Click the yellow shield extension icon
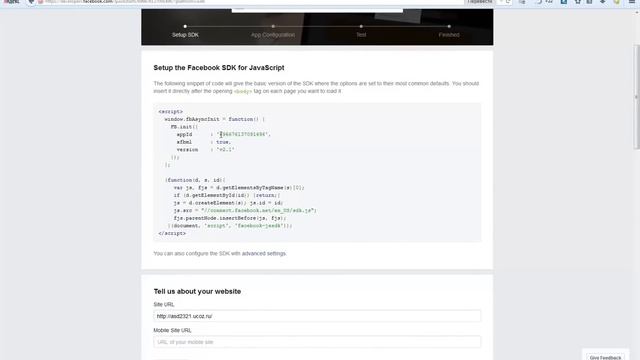Screen dimensions: 640x360 coord(616,2)
